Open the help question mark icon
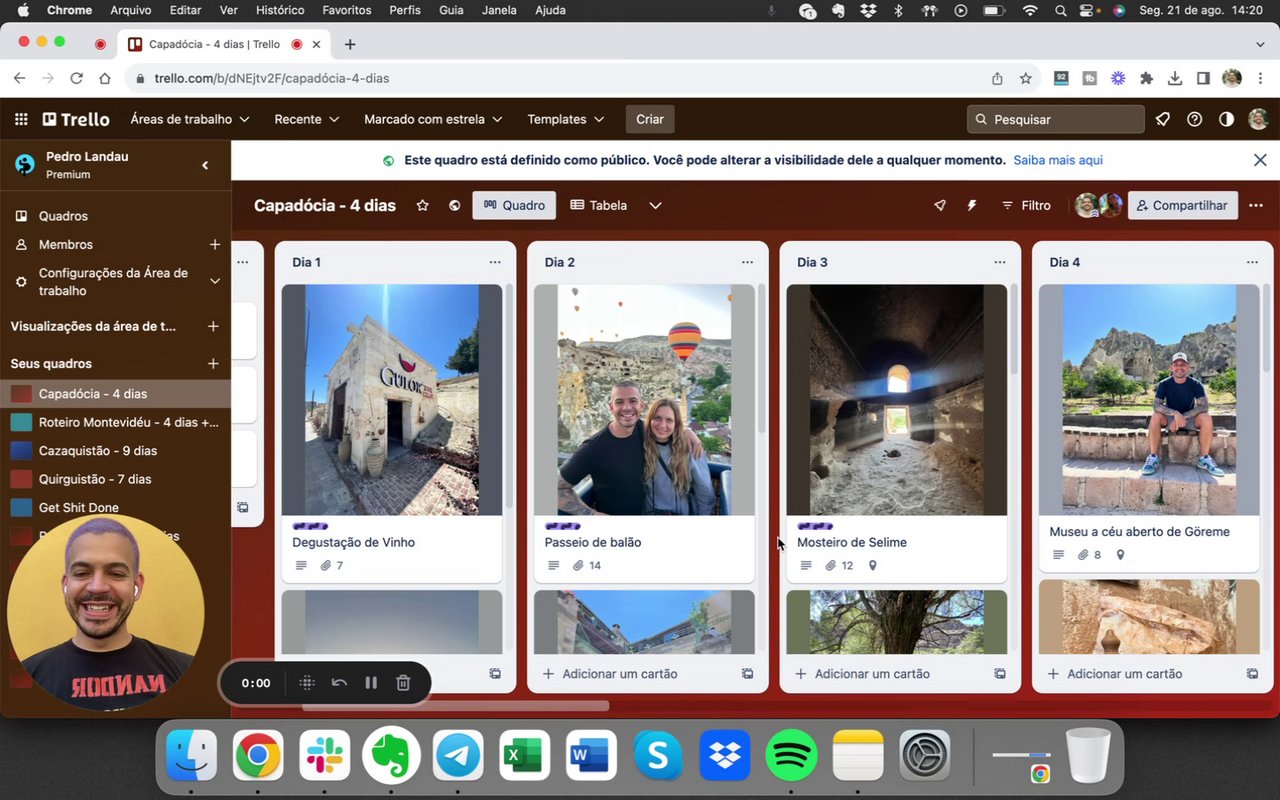The image size is (1280, 800). (1194, 119)
